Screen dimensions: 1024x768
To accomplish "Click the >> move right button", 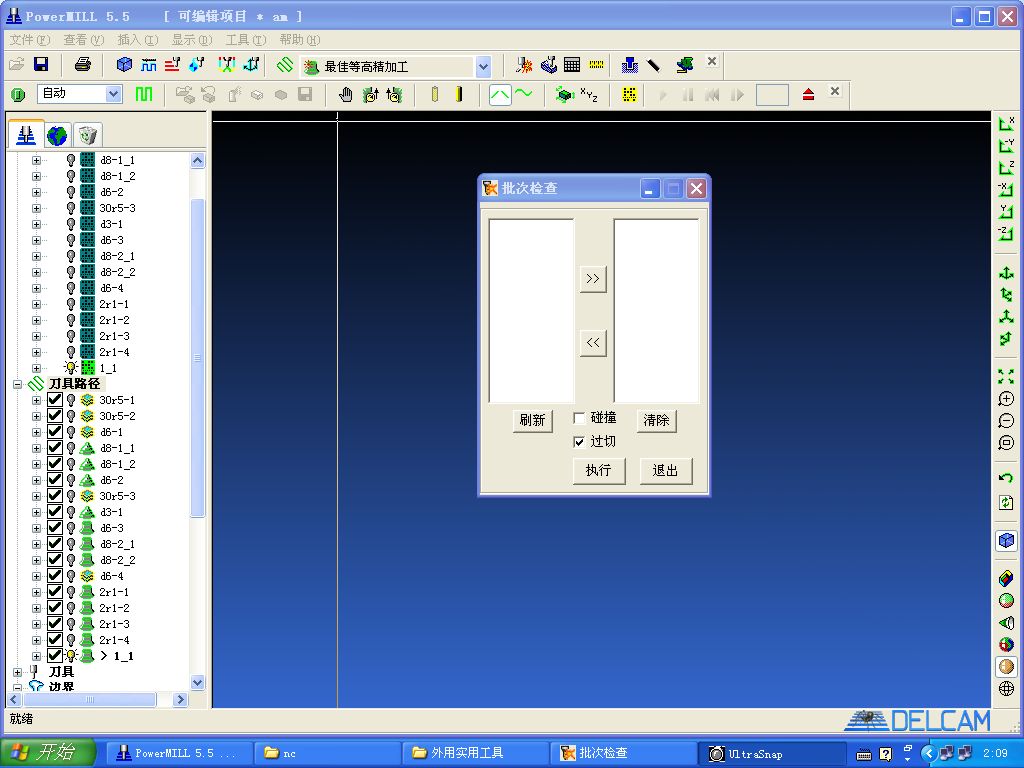I will click(593, 279).
